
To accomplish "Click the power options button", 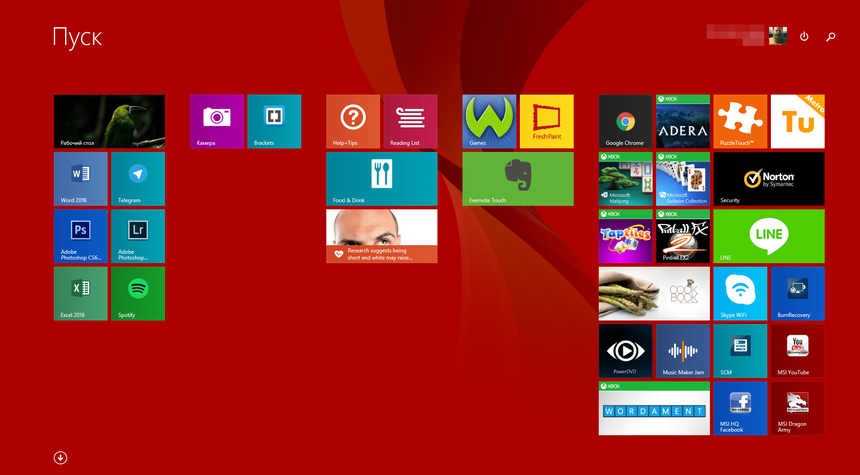I will (804, 36).
